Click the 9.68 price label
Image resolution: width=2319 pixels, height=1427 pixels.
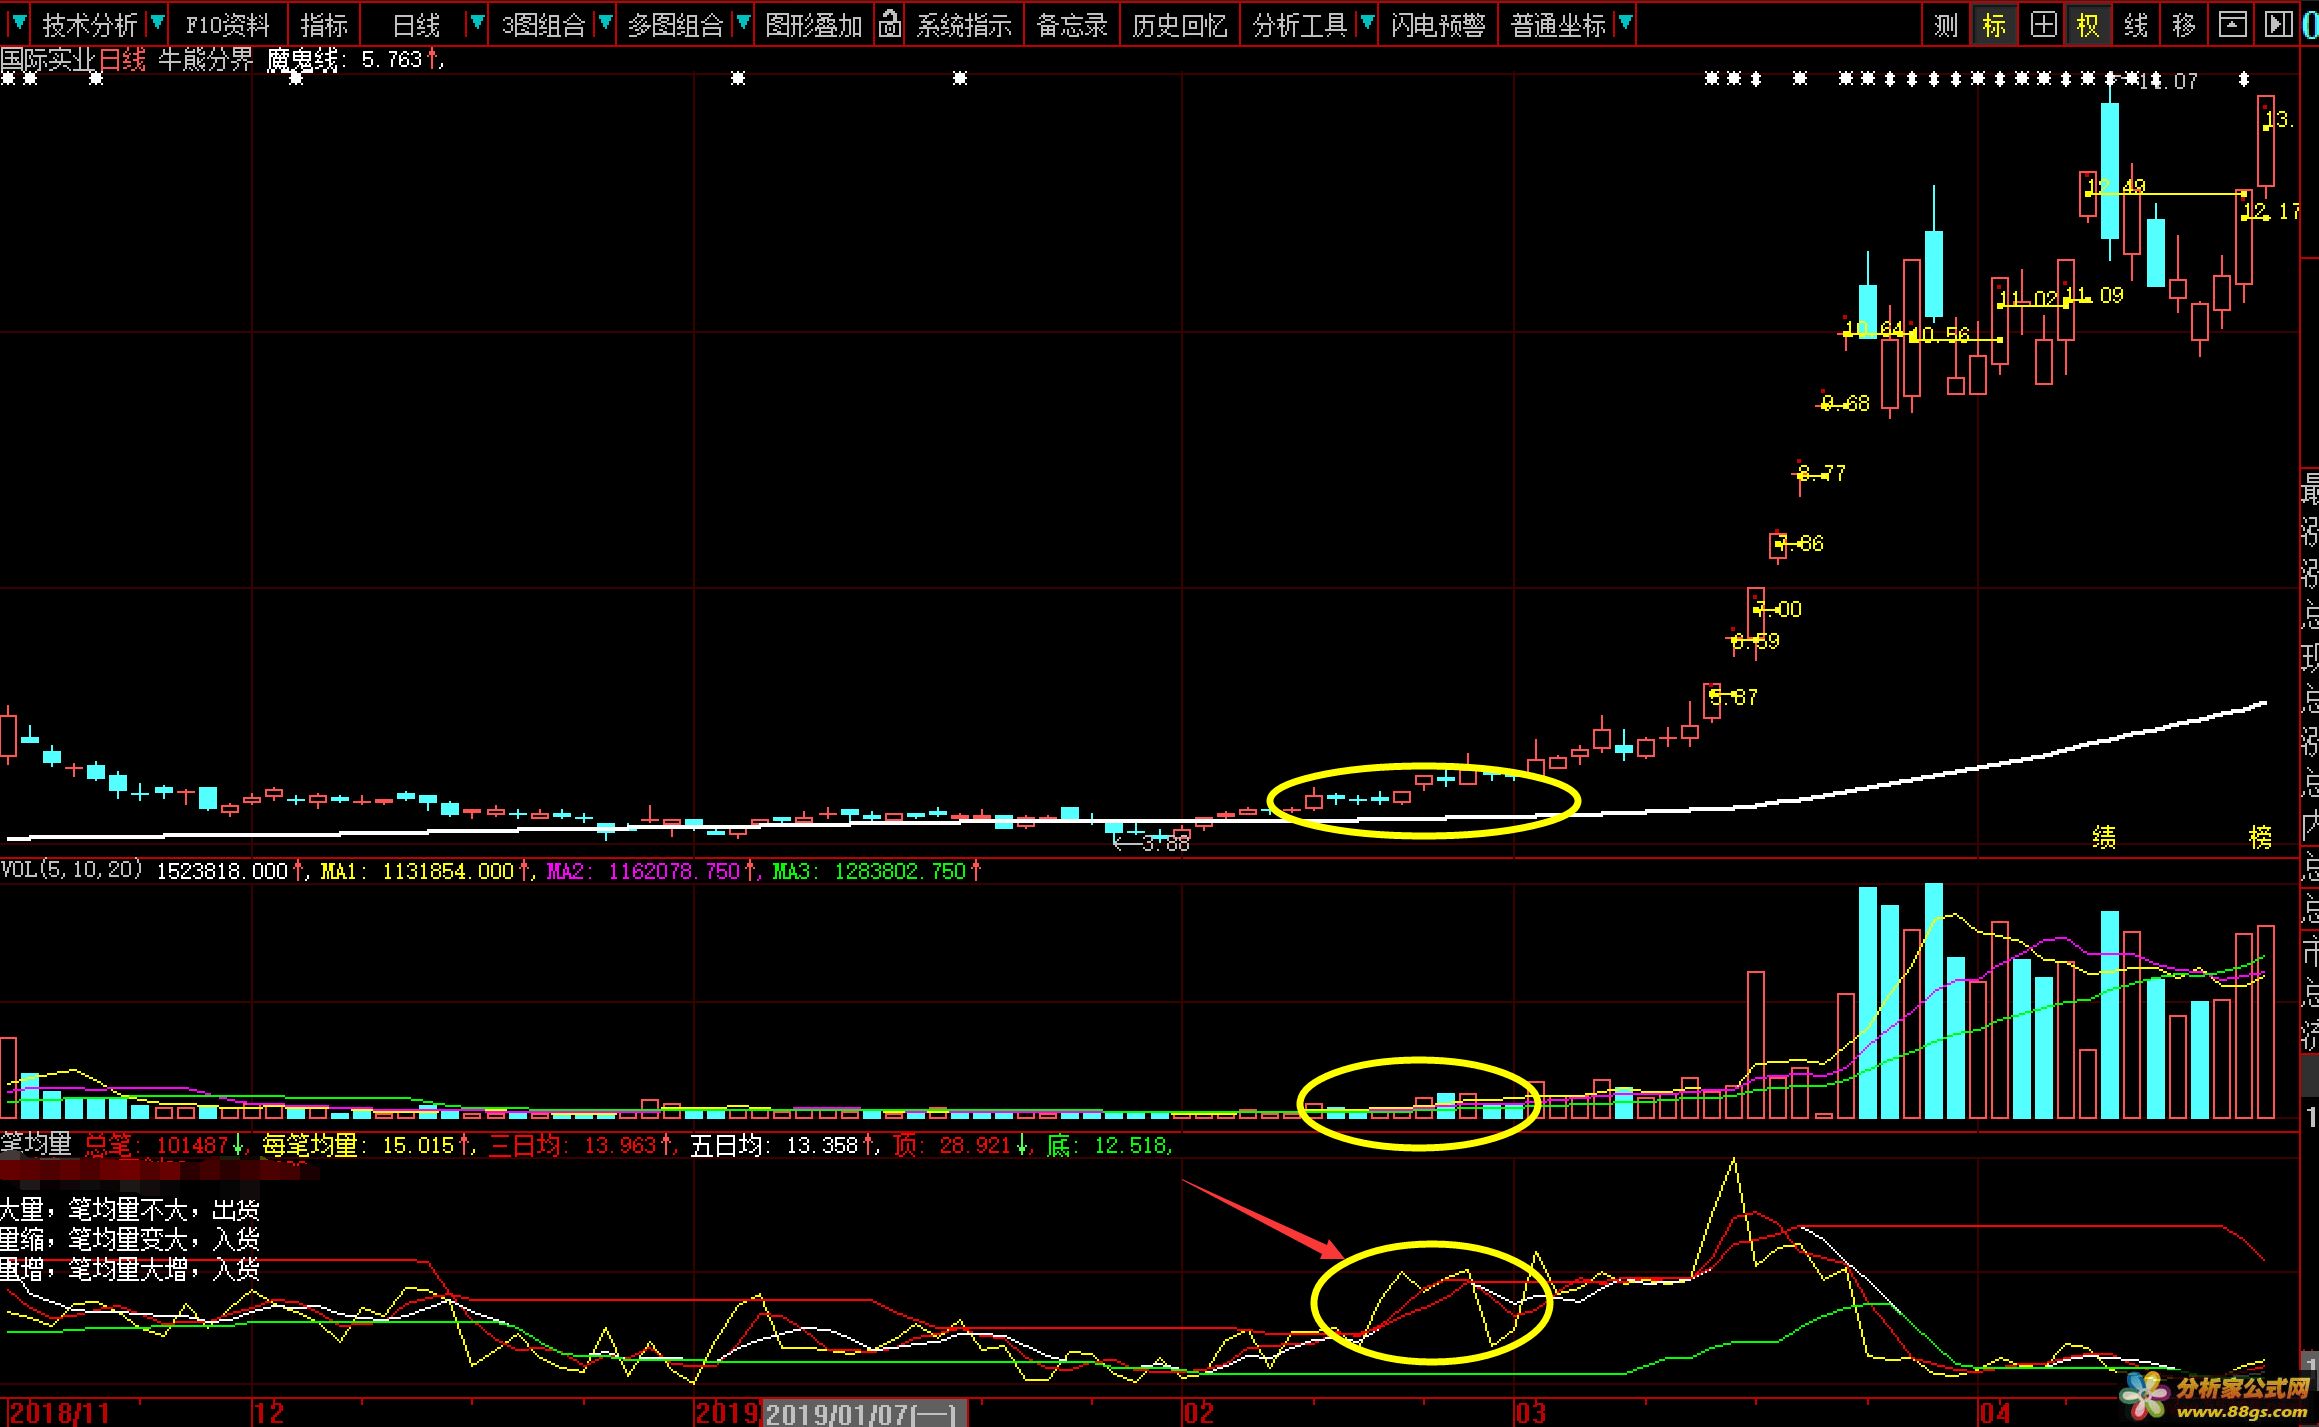tap(1846, 403)
